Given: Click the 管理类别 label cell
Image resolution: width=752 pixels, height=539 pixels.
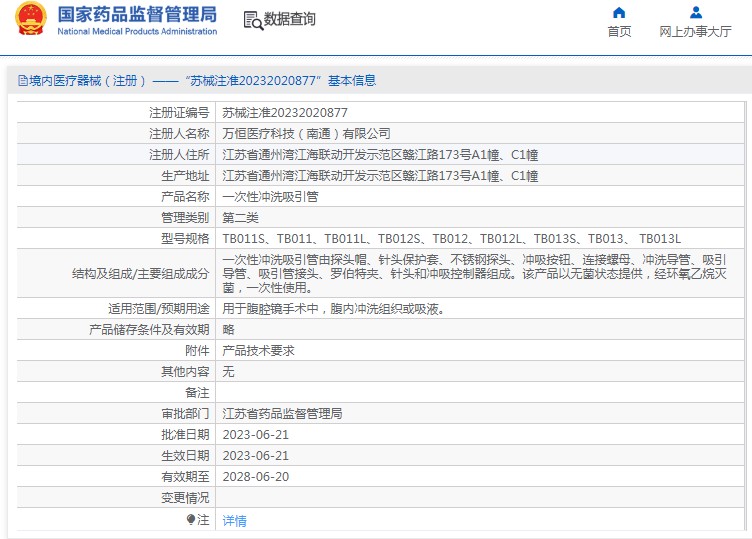Looking at the screenshot, I should (117, 218).
